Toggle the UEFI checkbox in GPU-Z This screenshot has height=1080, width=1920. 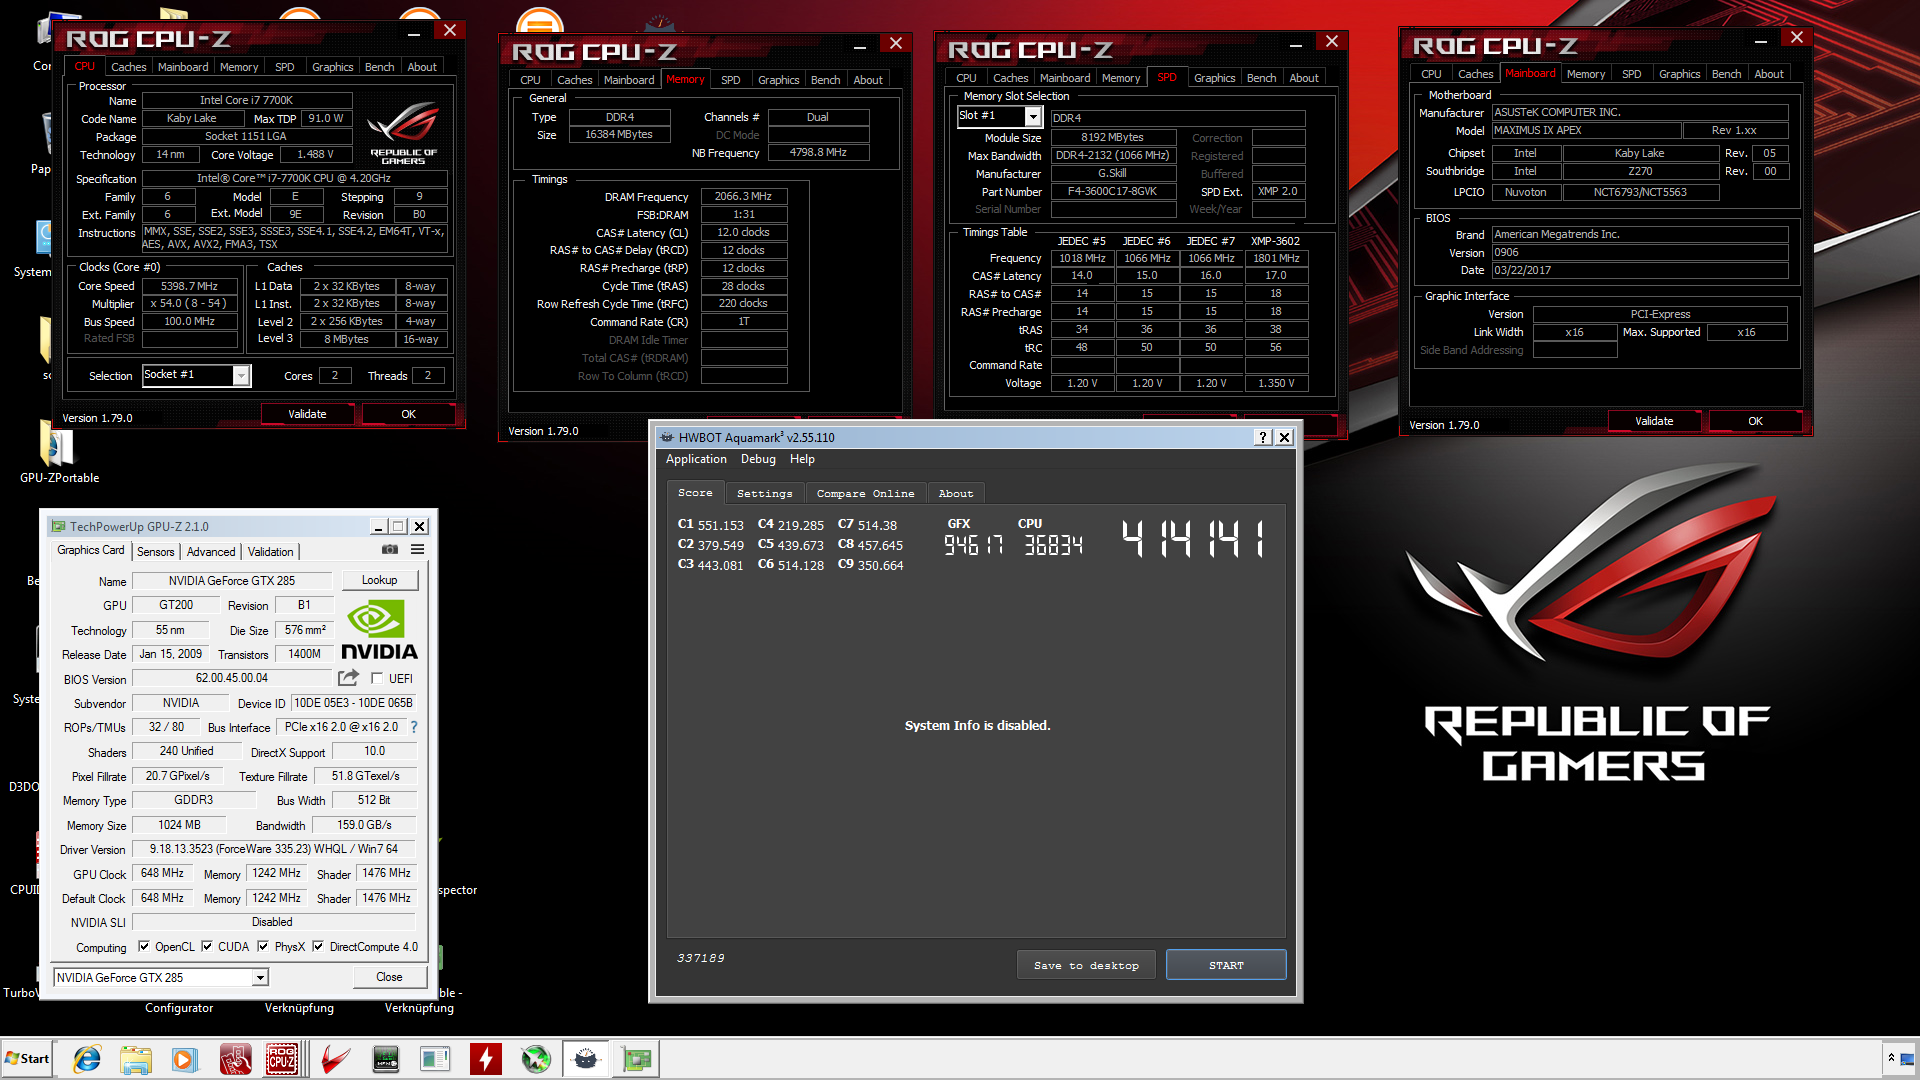coord(377,678)
